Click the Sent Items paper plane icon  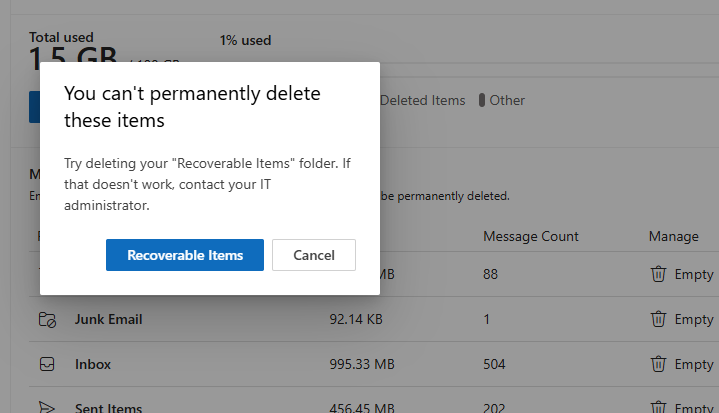[47, 408]
